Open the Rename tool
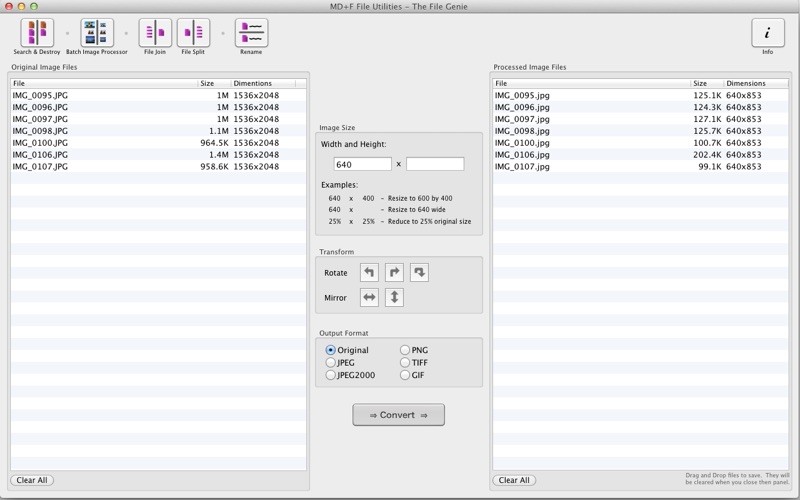800x500 pixels. click(x=251, y=33)
